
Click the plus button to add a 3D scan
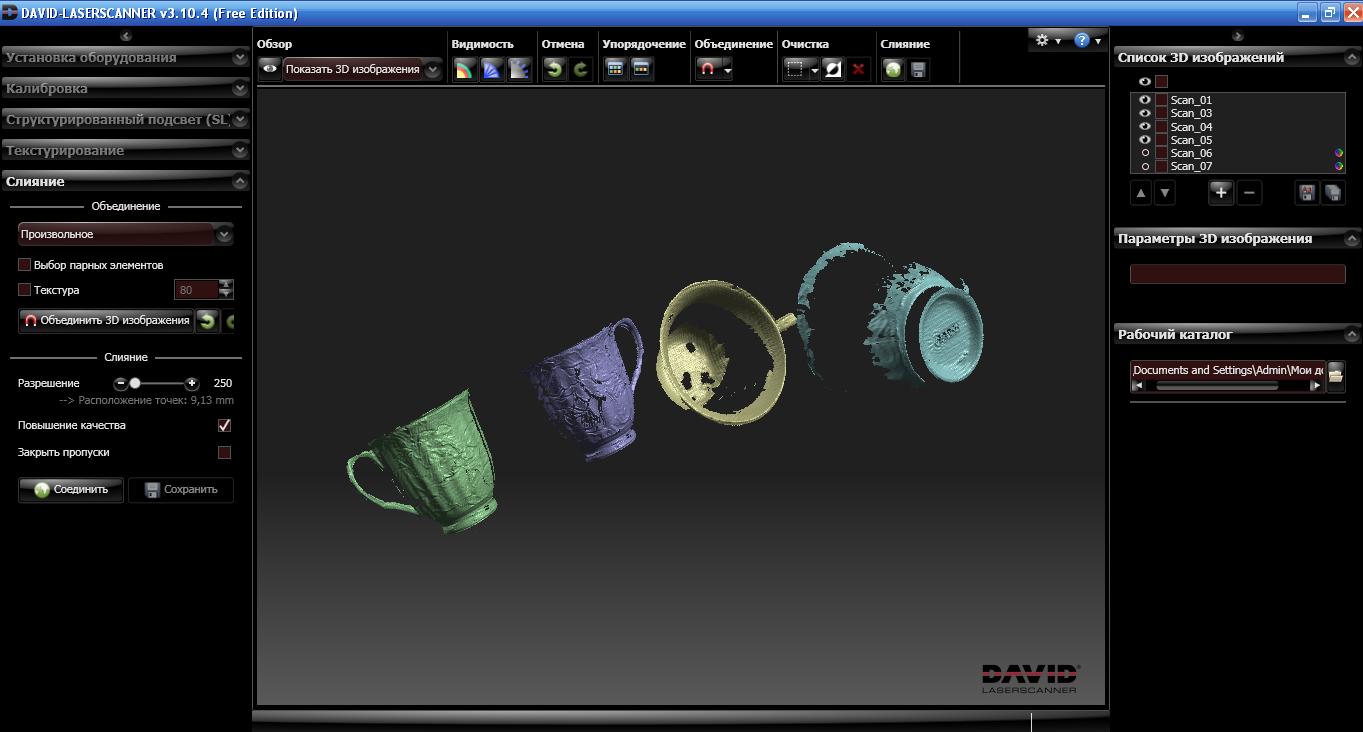1220,193
